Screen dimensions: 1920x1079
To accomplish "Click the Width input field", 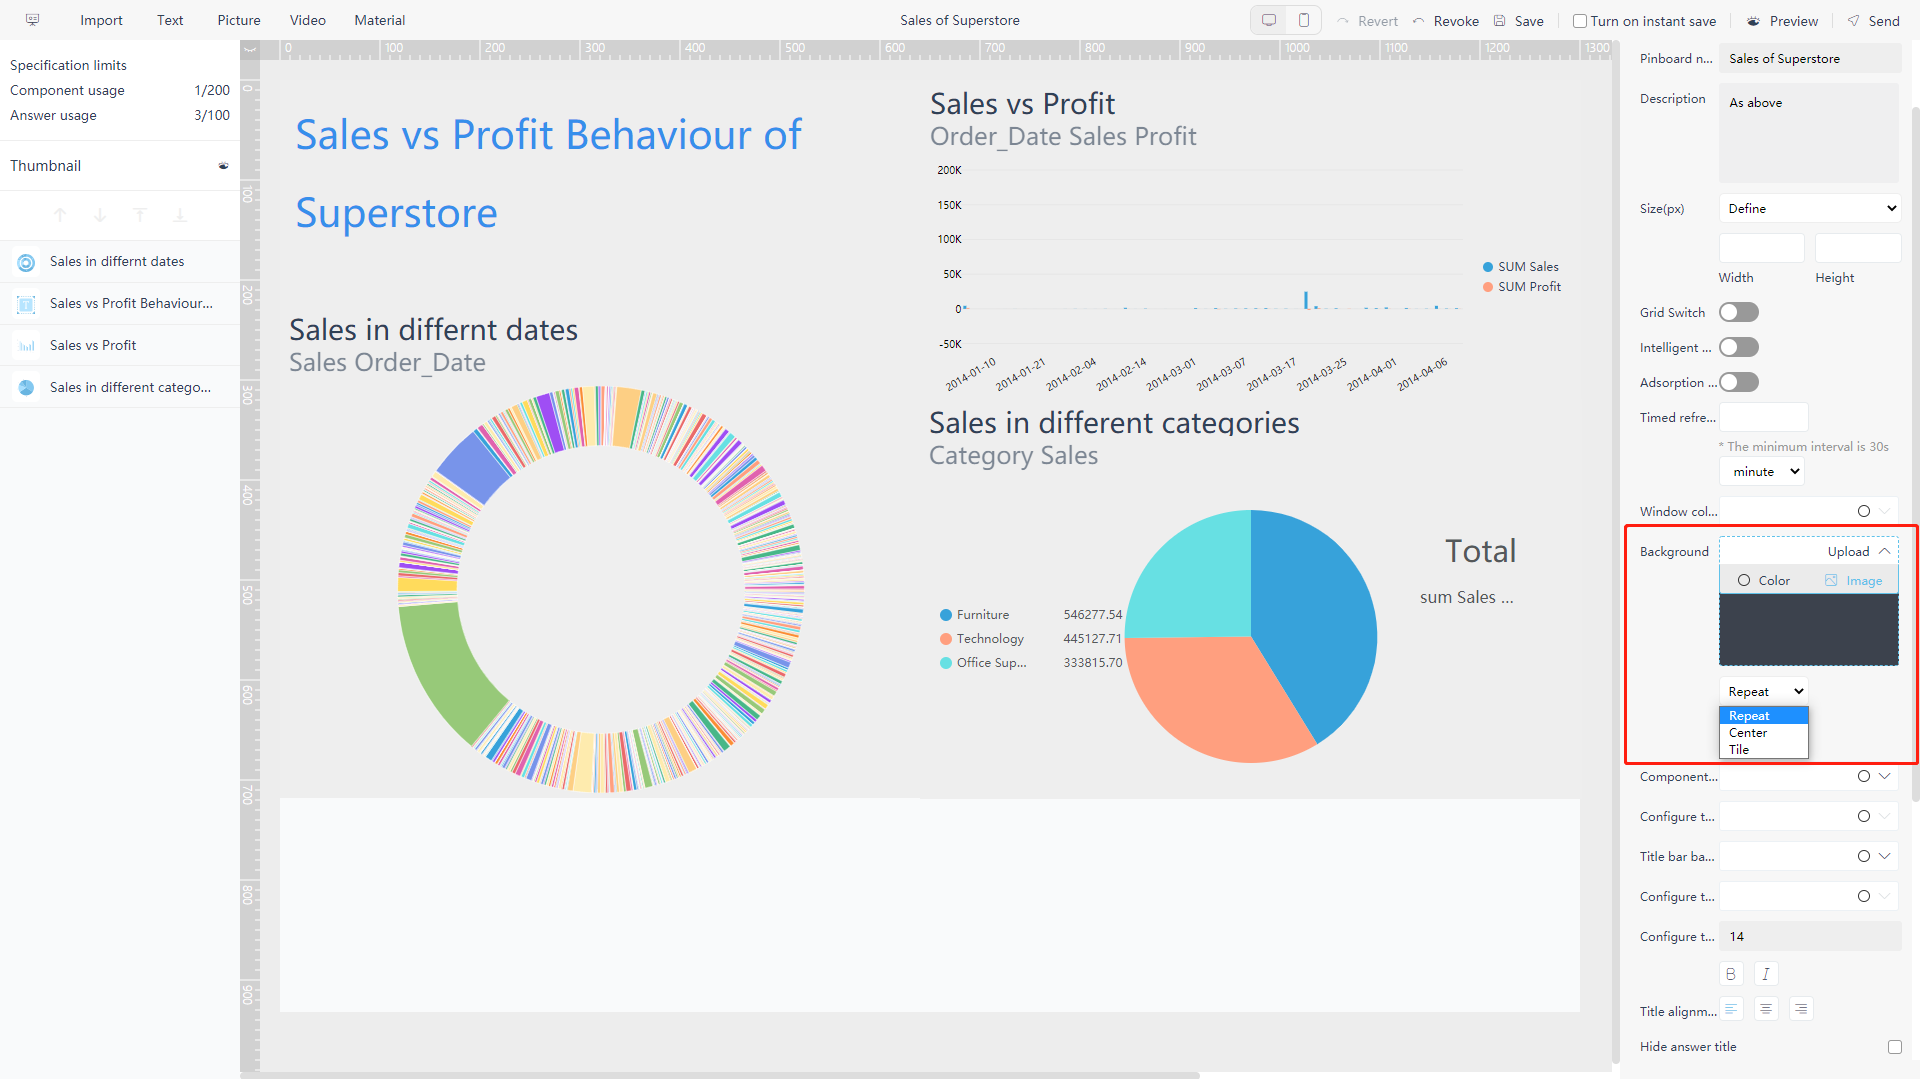I will [1761, 248].
